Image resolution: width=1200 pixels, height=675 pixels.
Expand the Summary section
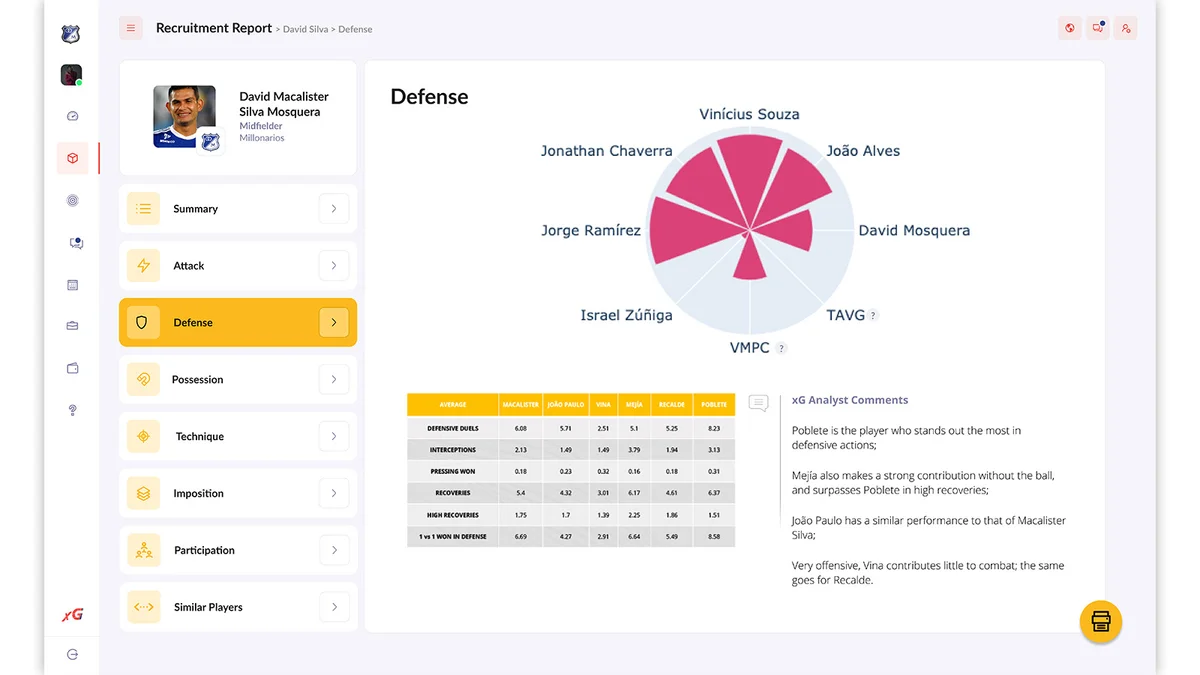(x=334, y=208)
